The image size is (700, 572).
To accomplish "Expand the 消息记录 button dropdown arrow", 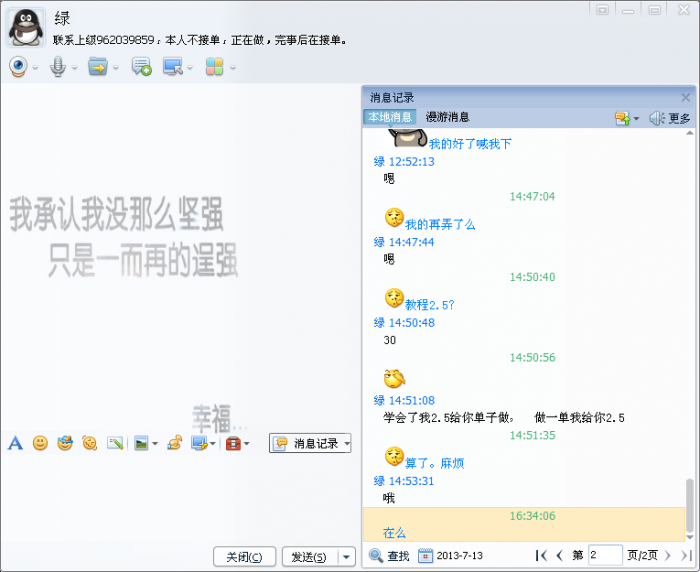I will (347, 443).
